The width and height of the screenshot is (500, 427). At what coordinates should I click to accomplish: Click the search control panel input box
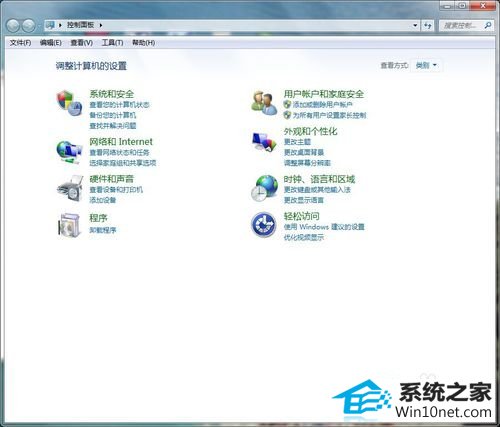pos(462,25)
